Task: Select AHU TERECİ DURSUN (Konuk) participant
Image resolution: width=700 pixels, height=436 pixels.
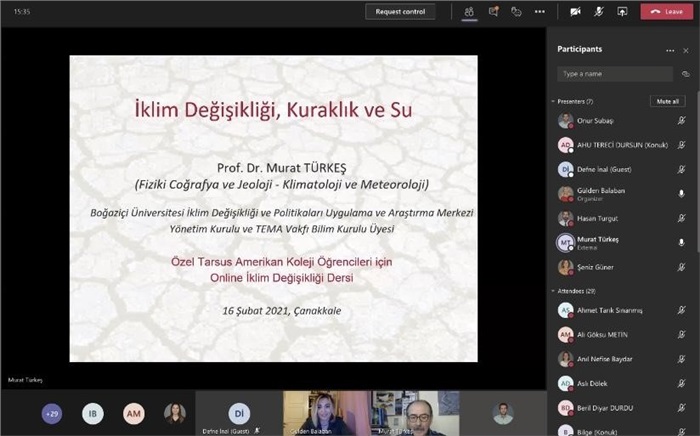Action: click(622, 145)
